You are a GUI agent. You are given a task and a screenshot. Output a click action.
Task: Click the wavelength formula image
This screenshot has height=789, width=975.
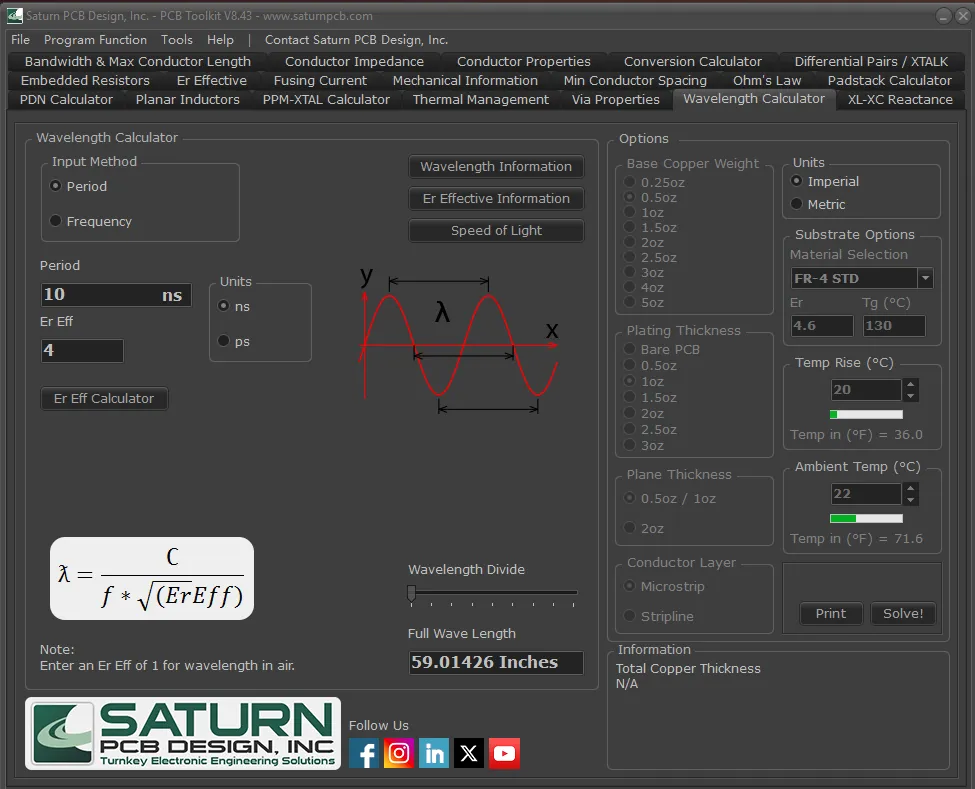point(152,578)
